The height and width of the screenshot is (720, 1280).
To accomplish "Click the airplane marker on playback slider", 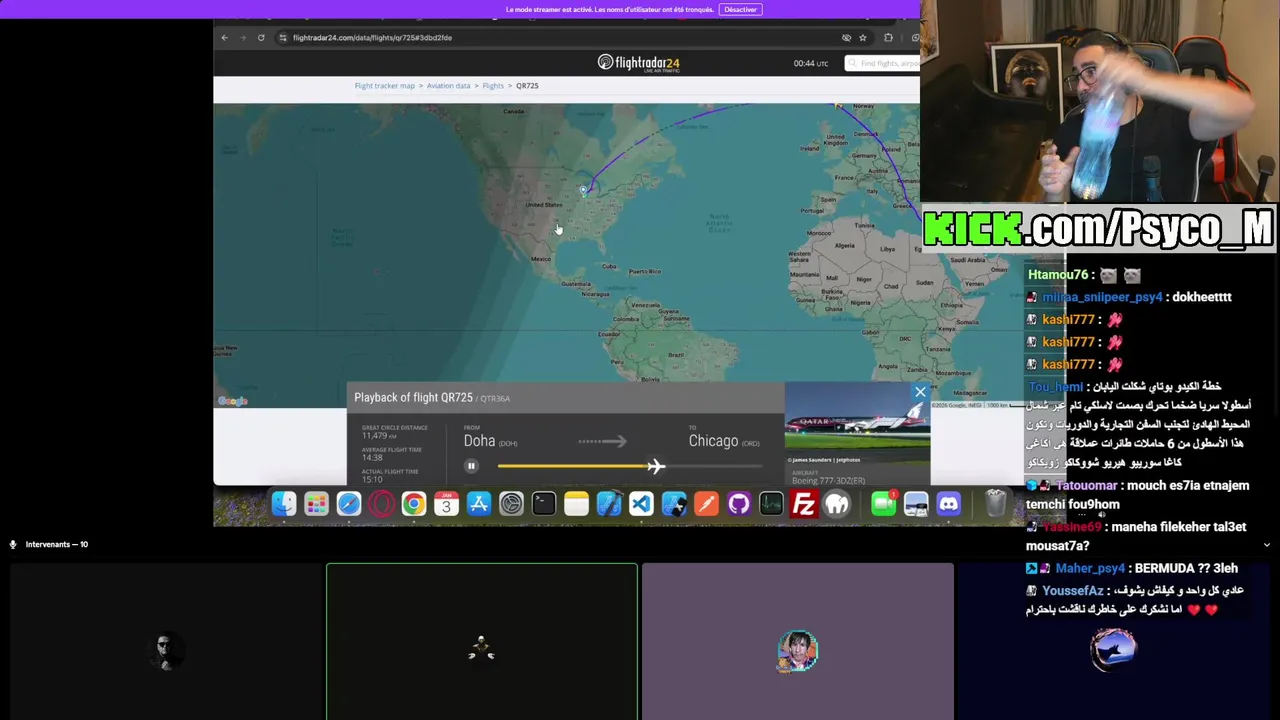I will 655,466.
